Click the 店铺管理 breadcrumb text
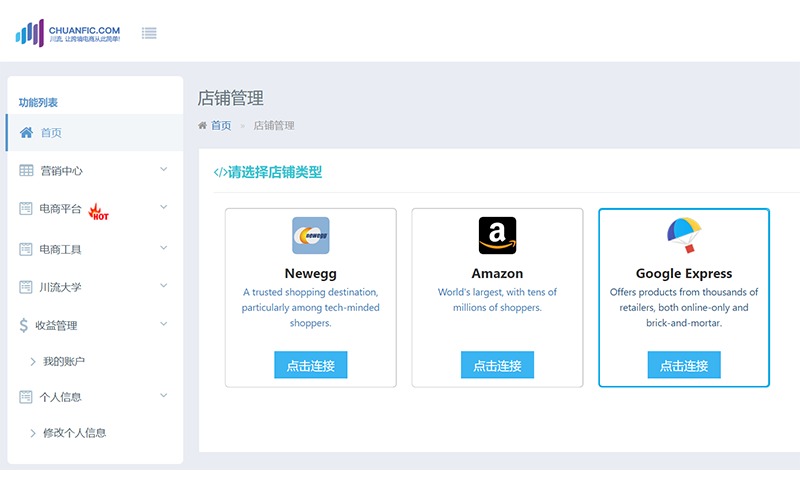The width and height of the screenshot is (800, 480). (x=274, y=125)
